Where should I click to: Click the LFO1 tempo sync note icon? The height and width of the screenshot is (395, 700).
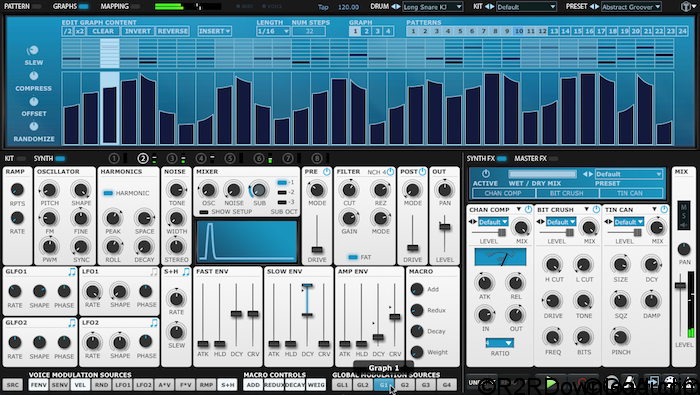pyautogui.click(x=154, y=271)
